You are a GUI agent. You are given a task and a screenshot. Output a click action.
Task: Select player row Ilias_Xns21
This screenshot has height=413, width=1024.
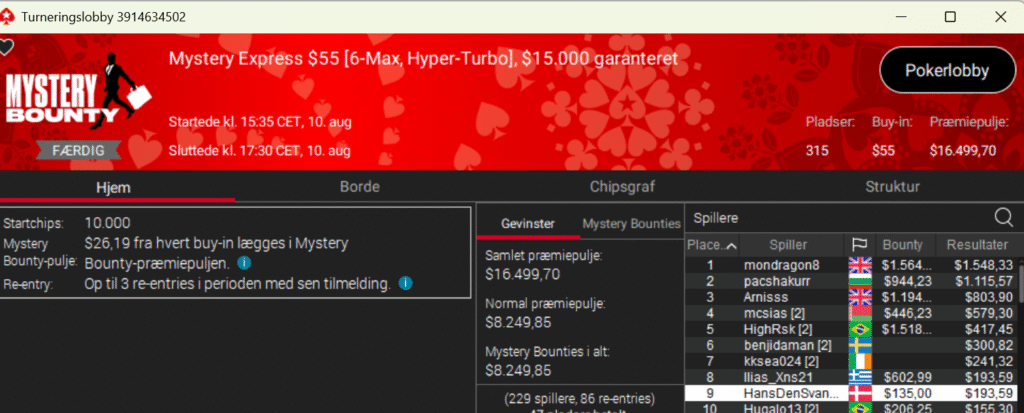point(851,377)
